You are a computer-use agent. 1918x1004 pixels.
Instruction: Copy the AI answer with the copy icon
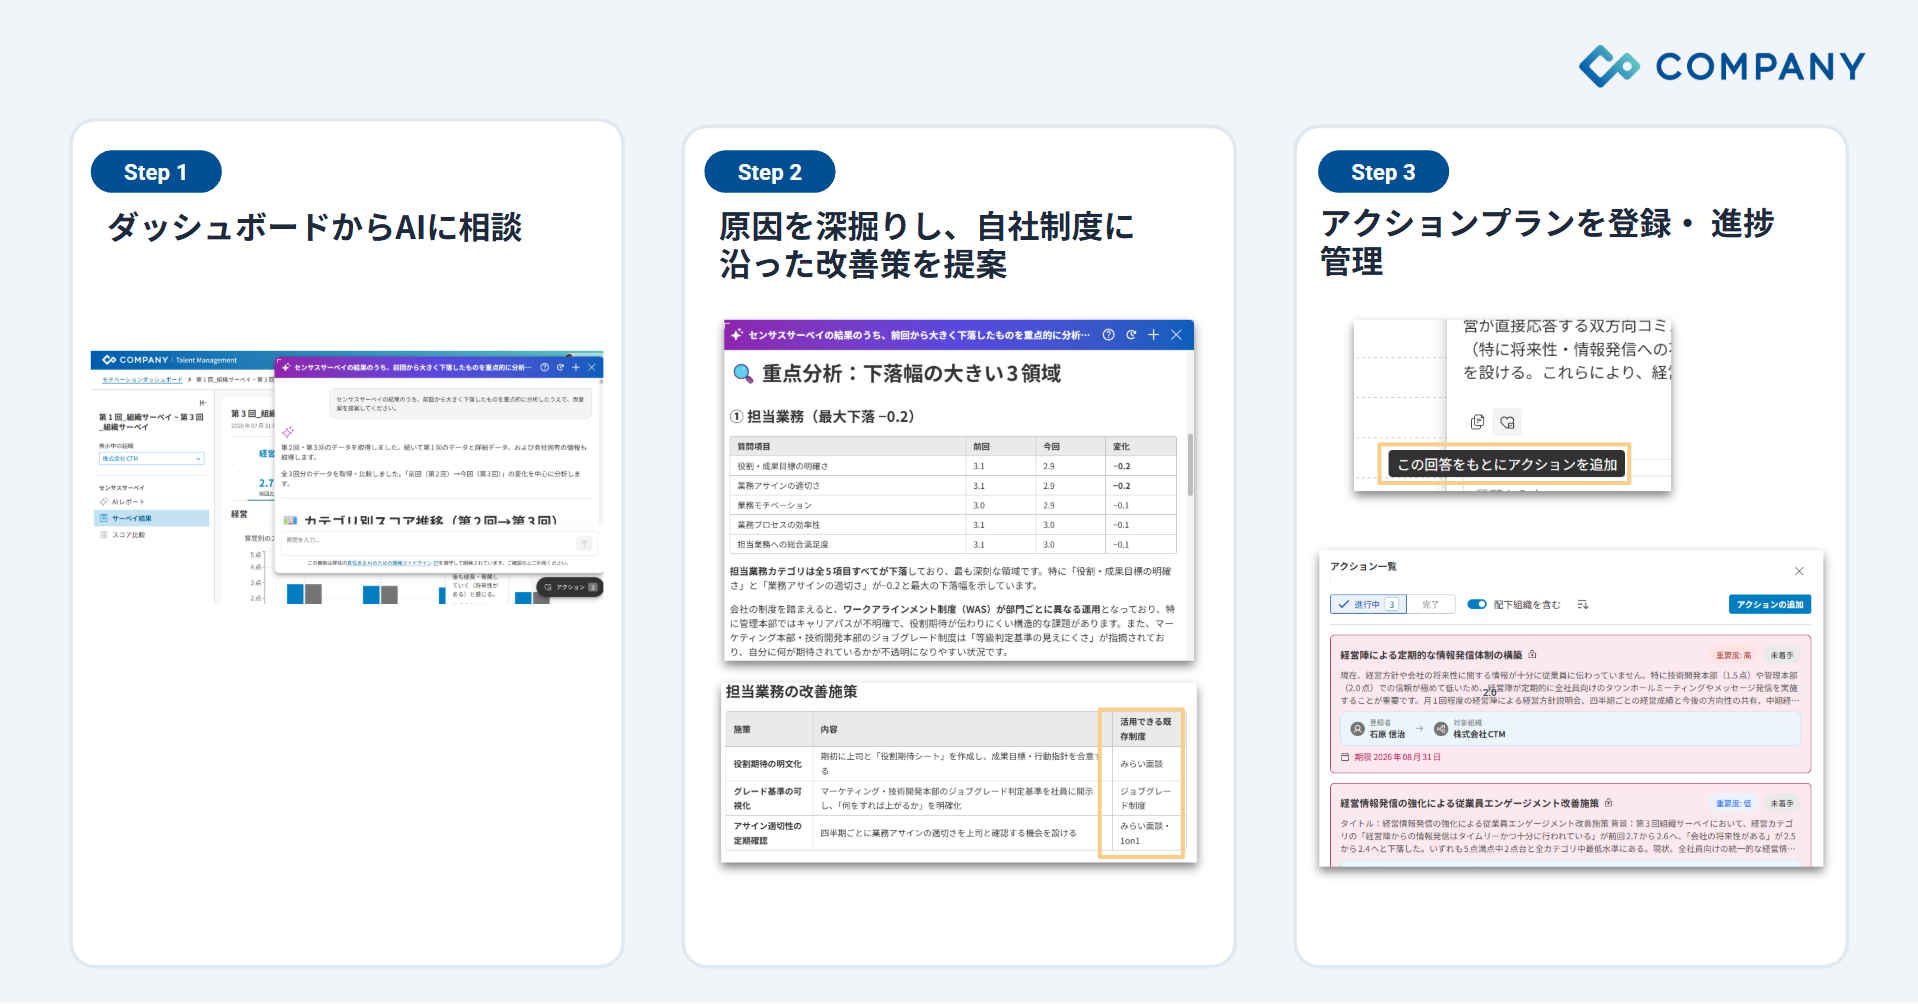click(x=1477, y=422)
